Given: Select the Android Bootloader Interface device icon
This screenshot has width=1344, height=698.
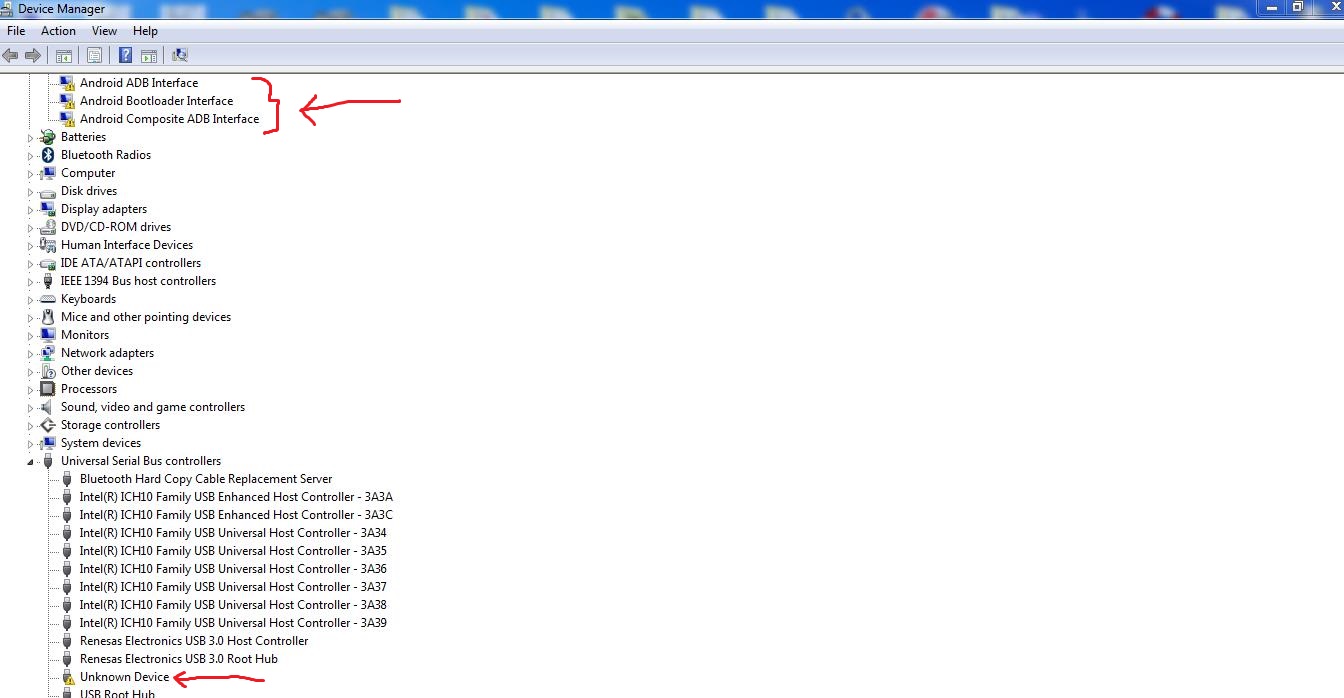Looking at the screenshot, I should click(x=67, y=101).
